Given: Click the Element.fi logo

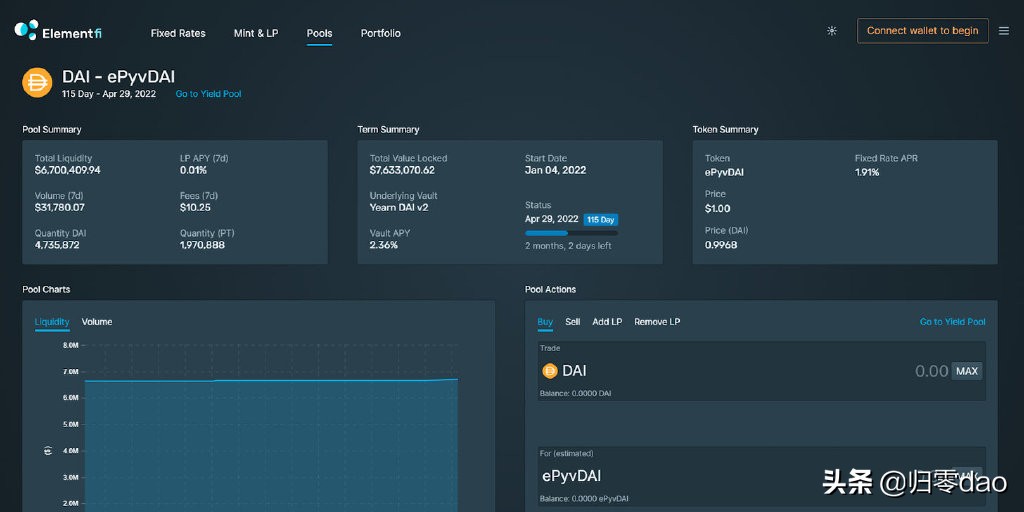Looking at the screenshot, I should 58,31.
